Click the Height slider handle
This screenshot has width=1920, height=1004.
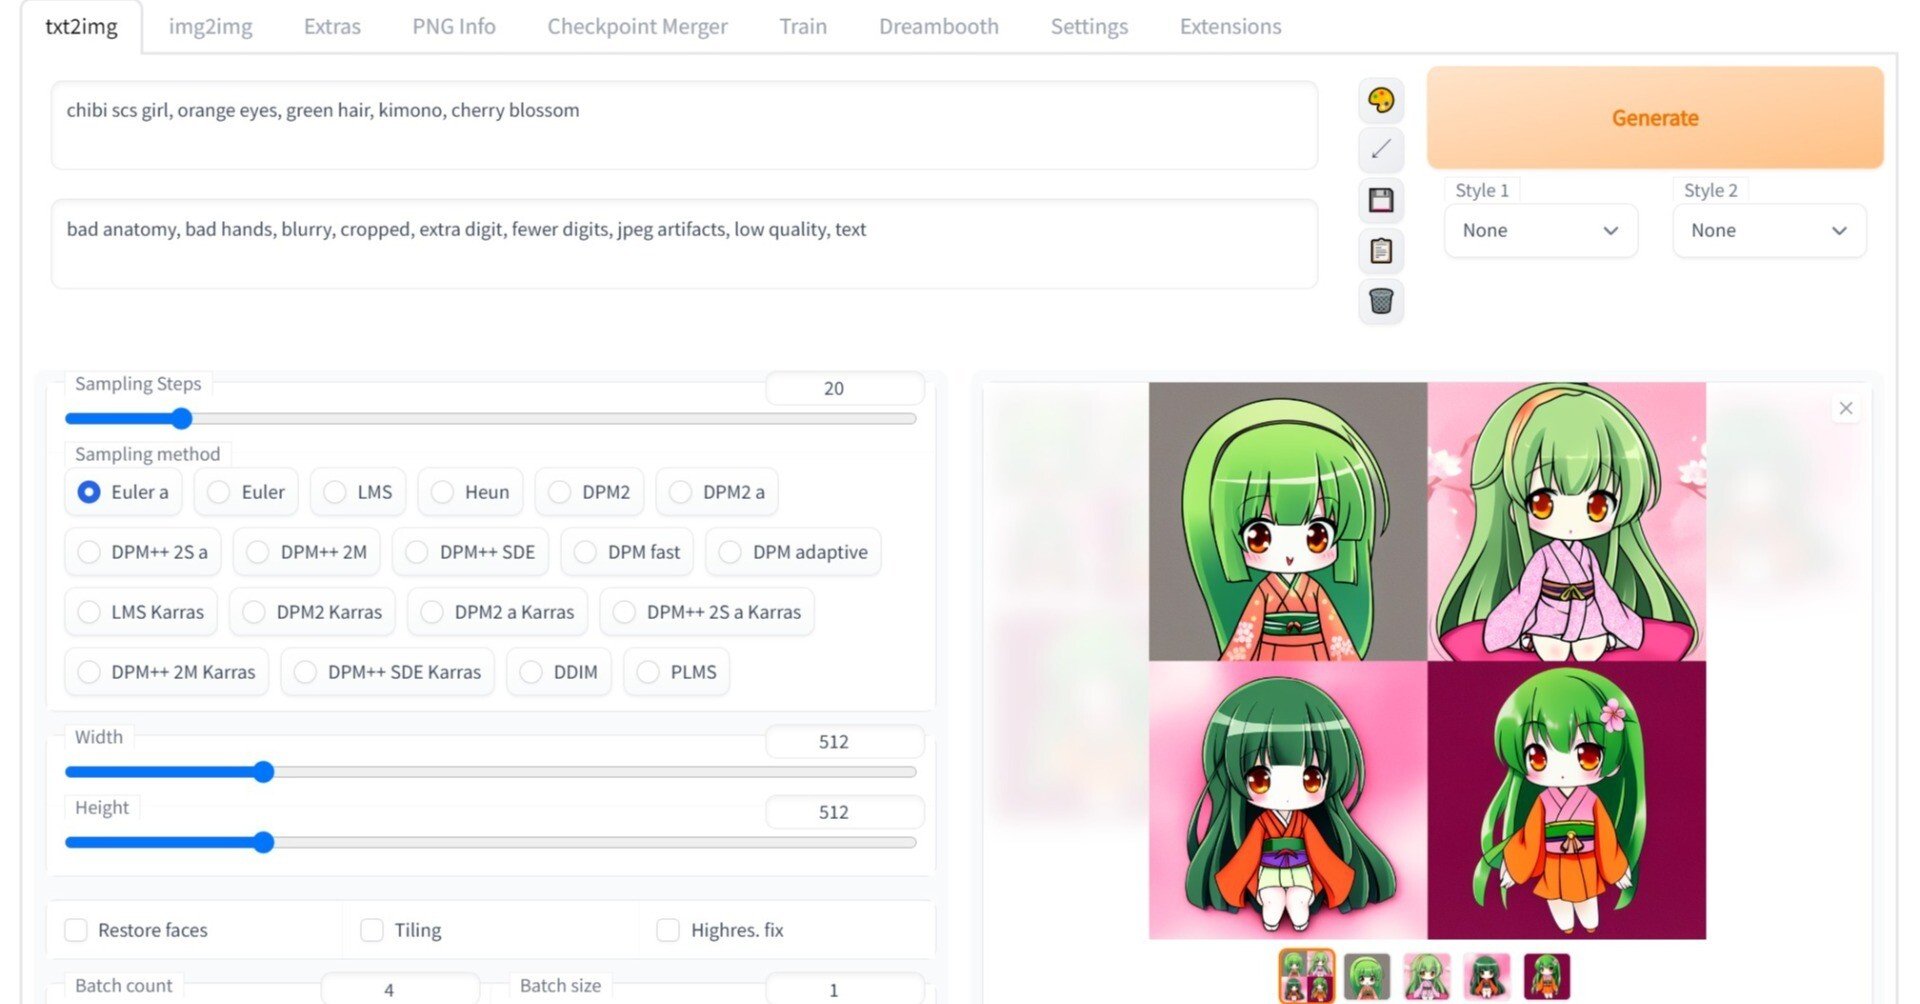263,842
